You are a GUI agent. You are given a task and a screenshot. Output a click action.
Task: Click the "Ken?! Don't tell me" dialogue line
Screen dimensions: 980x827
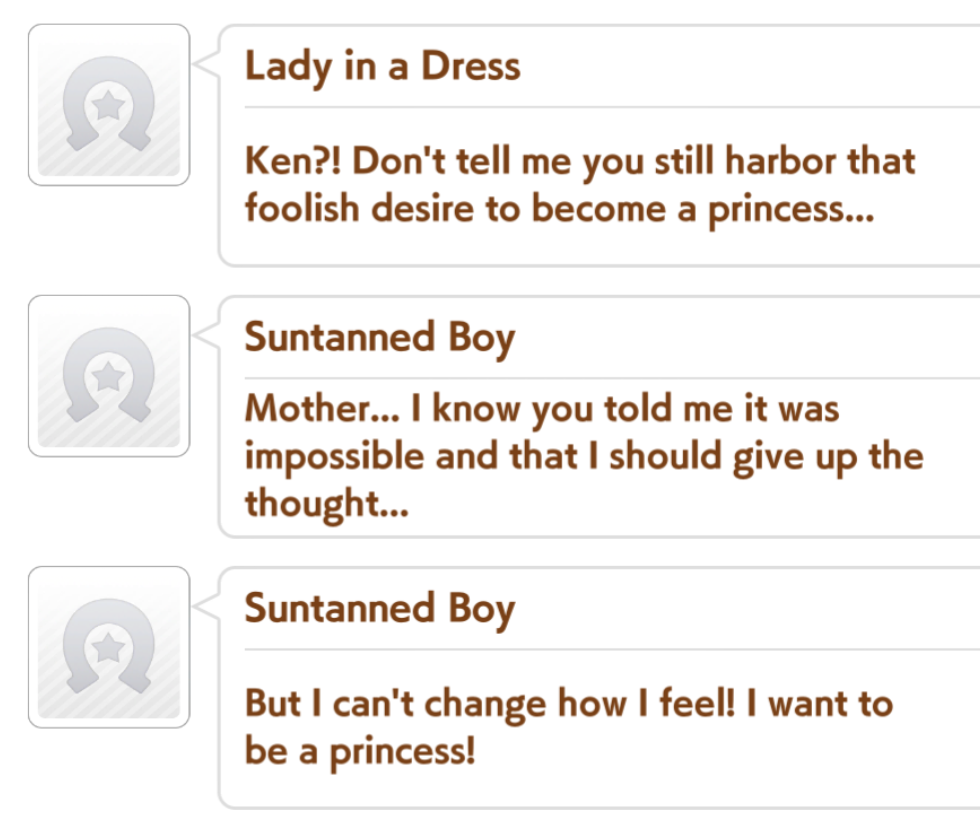(580, 162)
